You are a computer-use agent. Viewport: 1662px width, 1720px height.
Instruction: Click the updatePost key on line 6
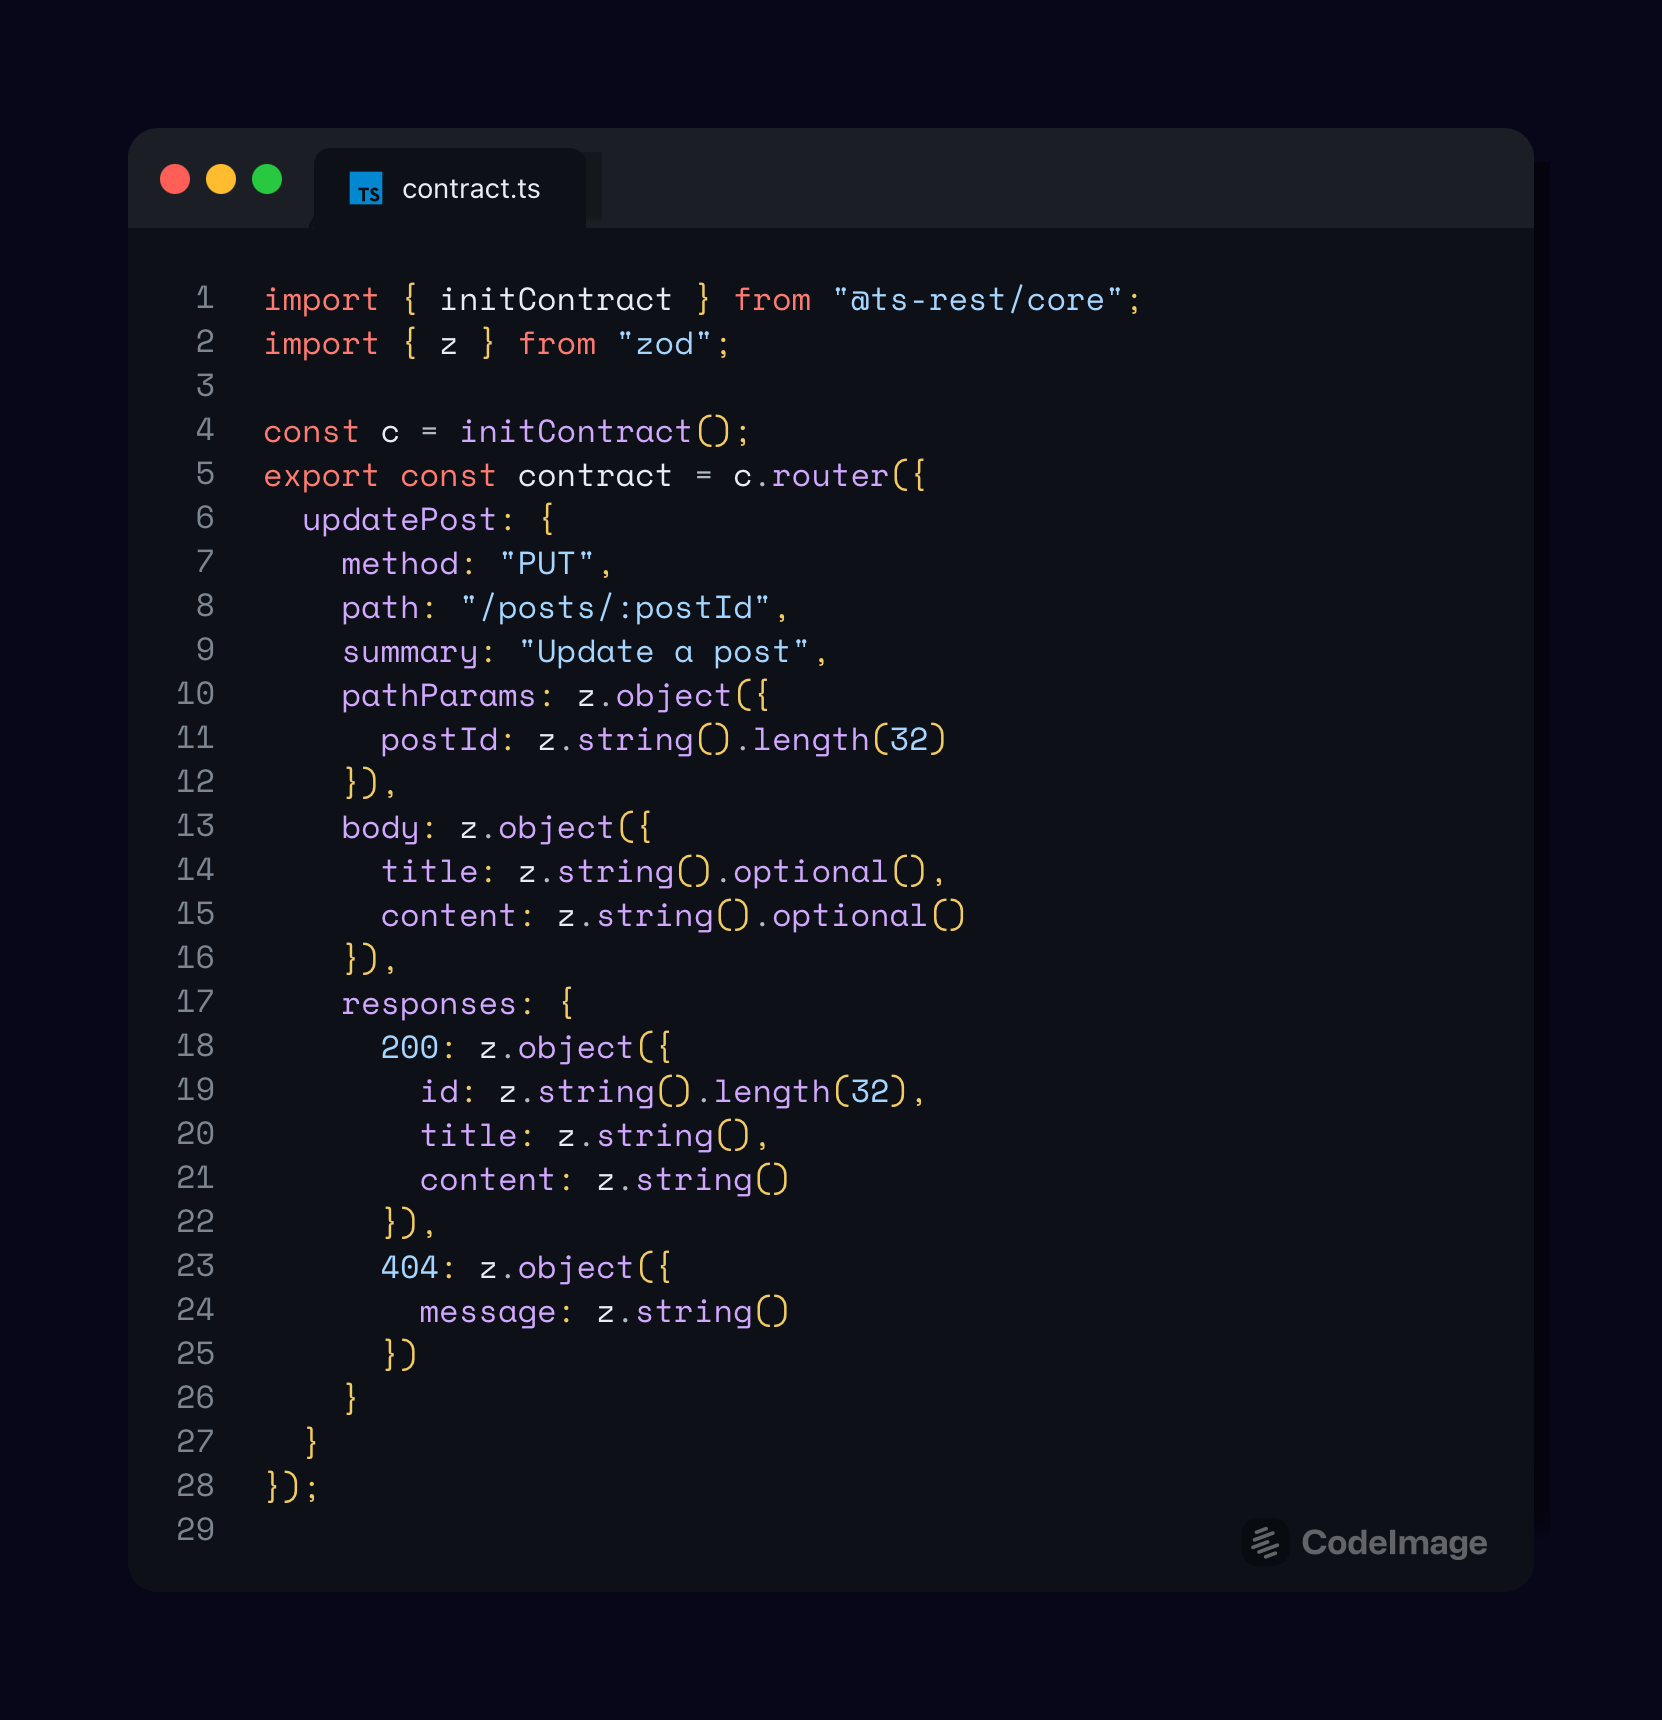click(399, 520)
